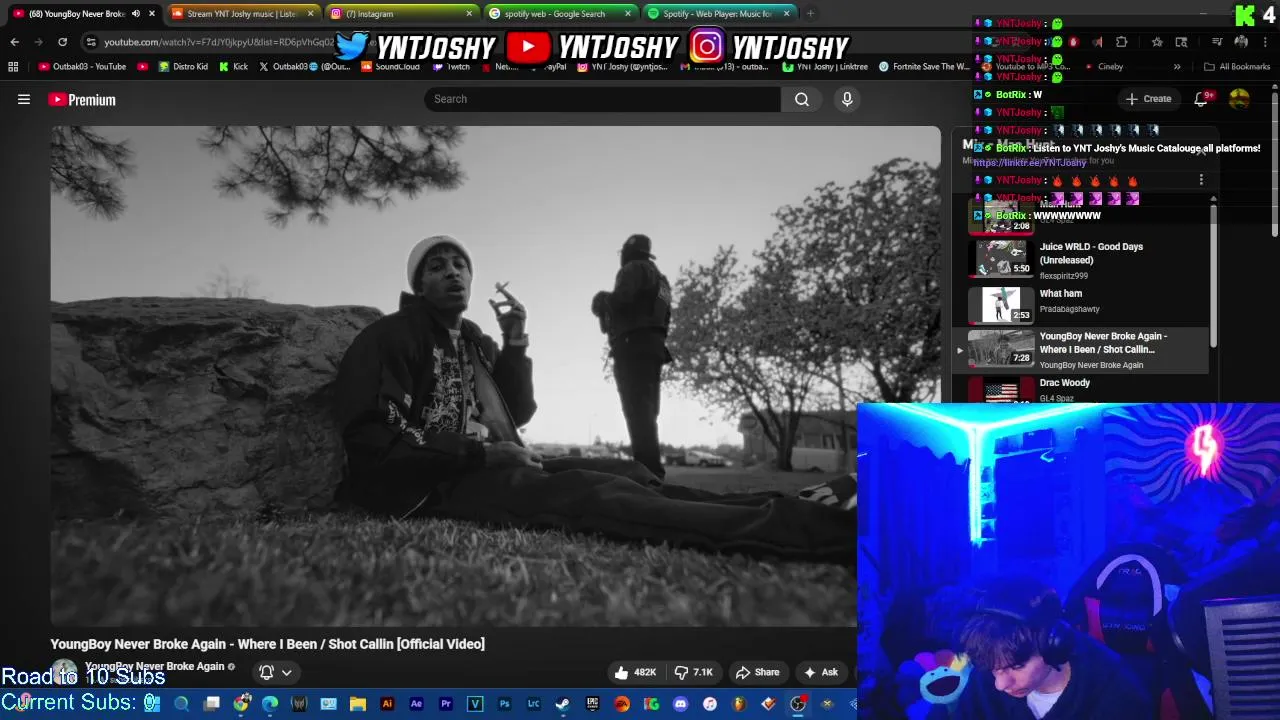This screenshot has width=1280, height=720.
Task: Expand hidden bookmarks overflow chevron
Action: [x=1177, y=67]
